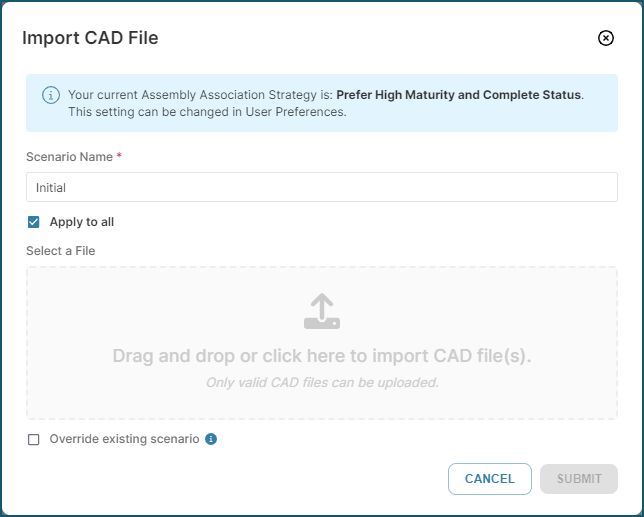This screenshot has width=644, height=517.
Task: Click User Preferences text in the banner
Action: [295, 112]
